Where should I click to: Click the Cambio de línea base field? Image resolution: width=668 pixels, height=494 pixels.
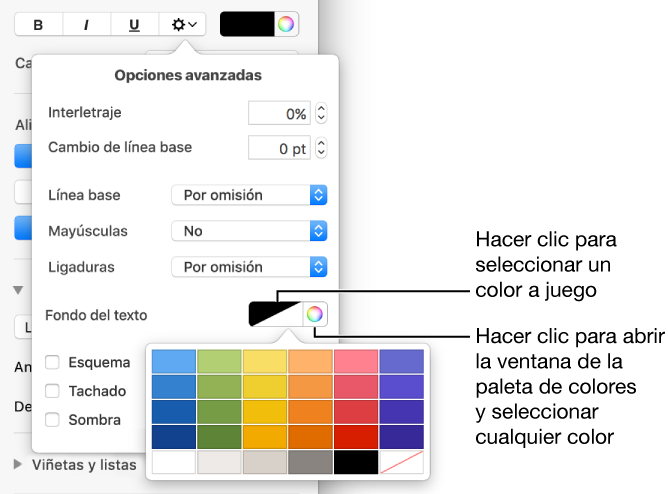(279, 148)
